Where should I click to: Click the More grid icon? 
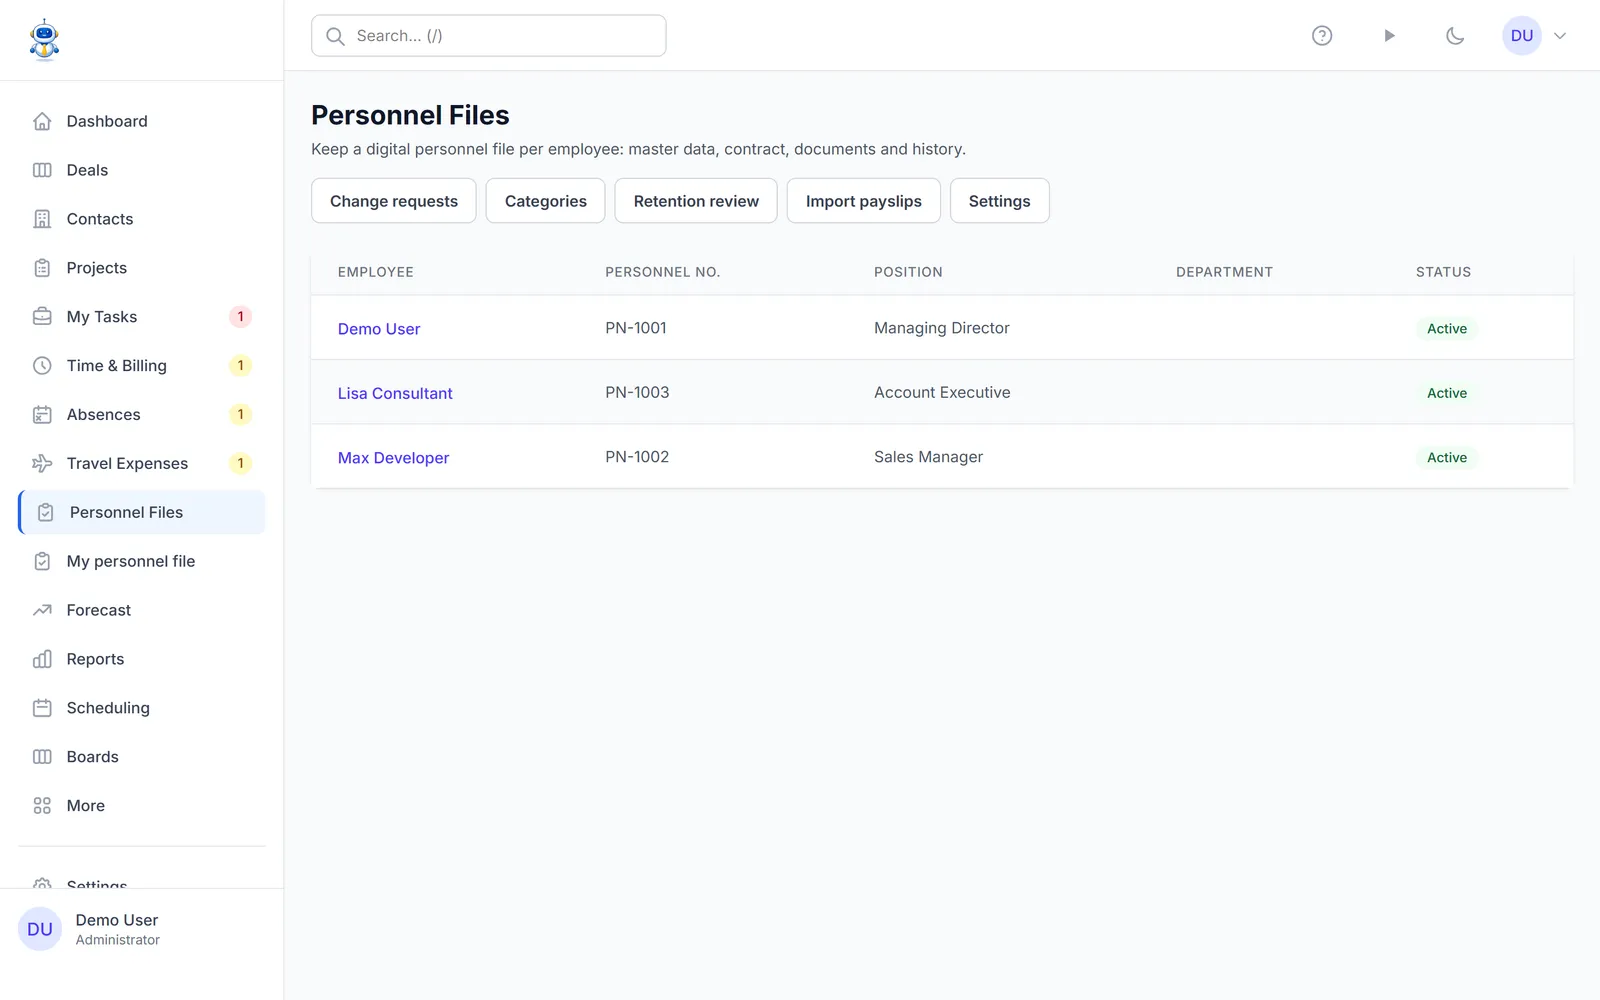(42, 806)
